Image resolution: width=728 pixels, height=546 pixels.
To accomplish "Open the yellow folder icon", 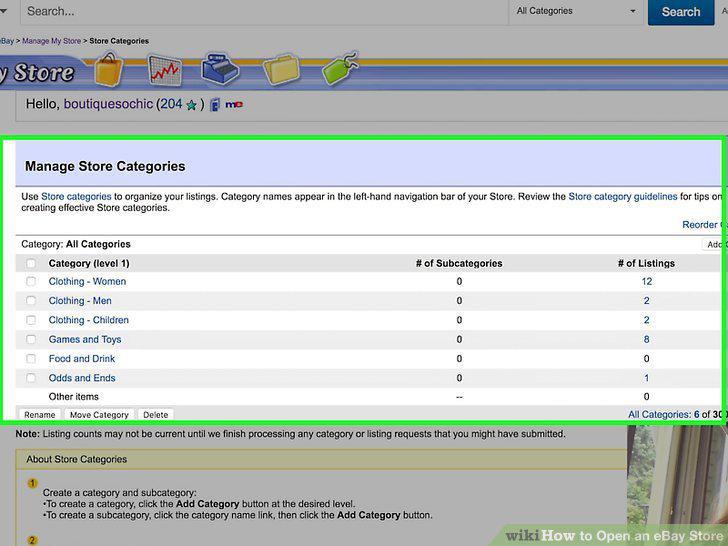I will click(281, 70).
